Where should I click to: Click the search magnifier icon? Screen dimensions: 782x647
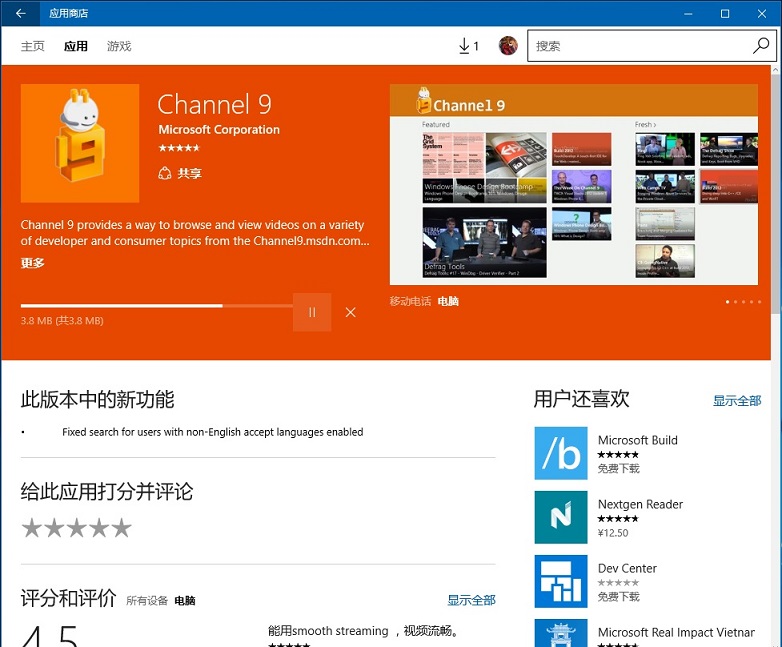[x=761, y=46]
